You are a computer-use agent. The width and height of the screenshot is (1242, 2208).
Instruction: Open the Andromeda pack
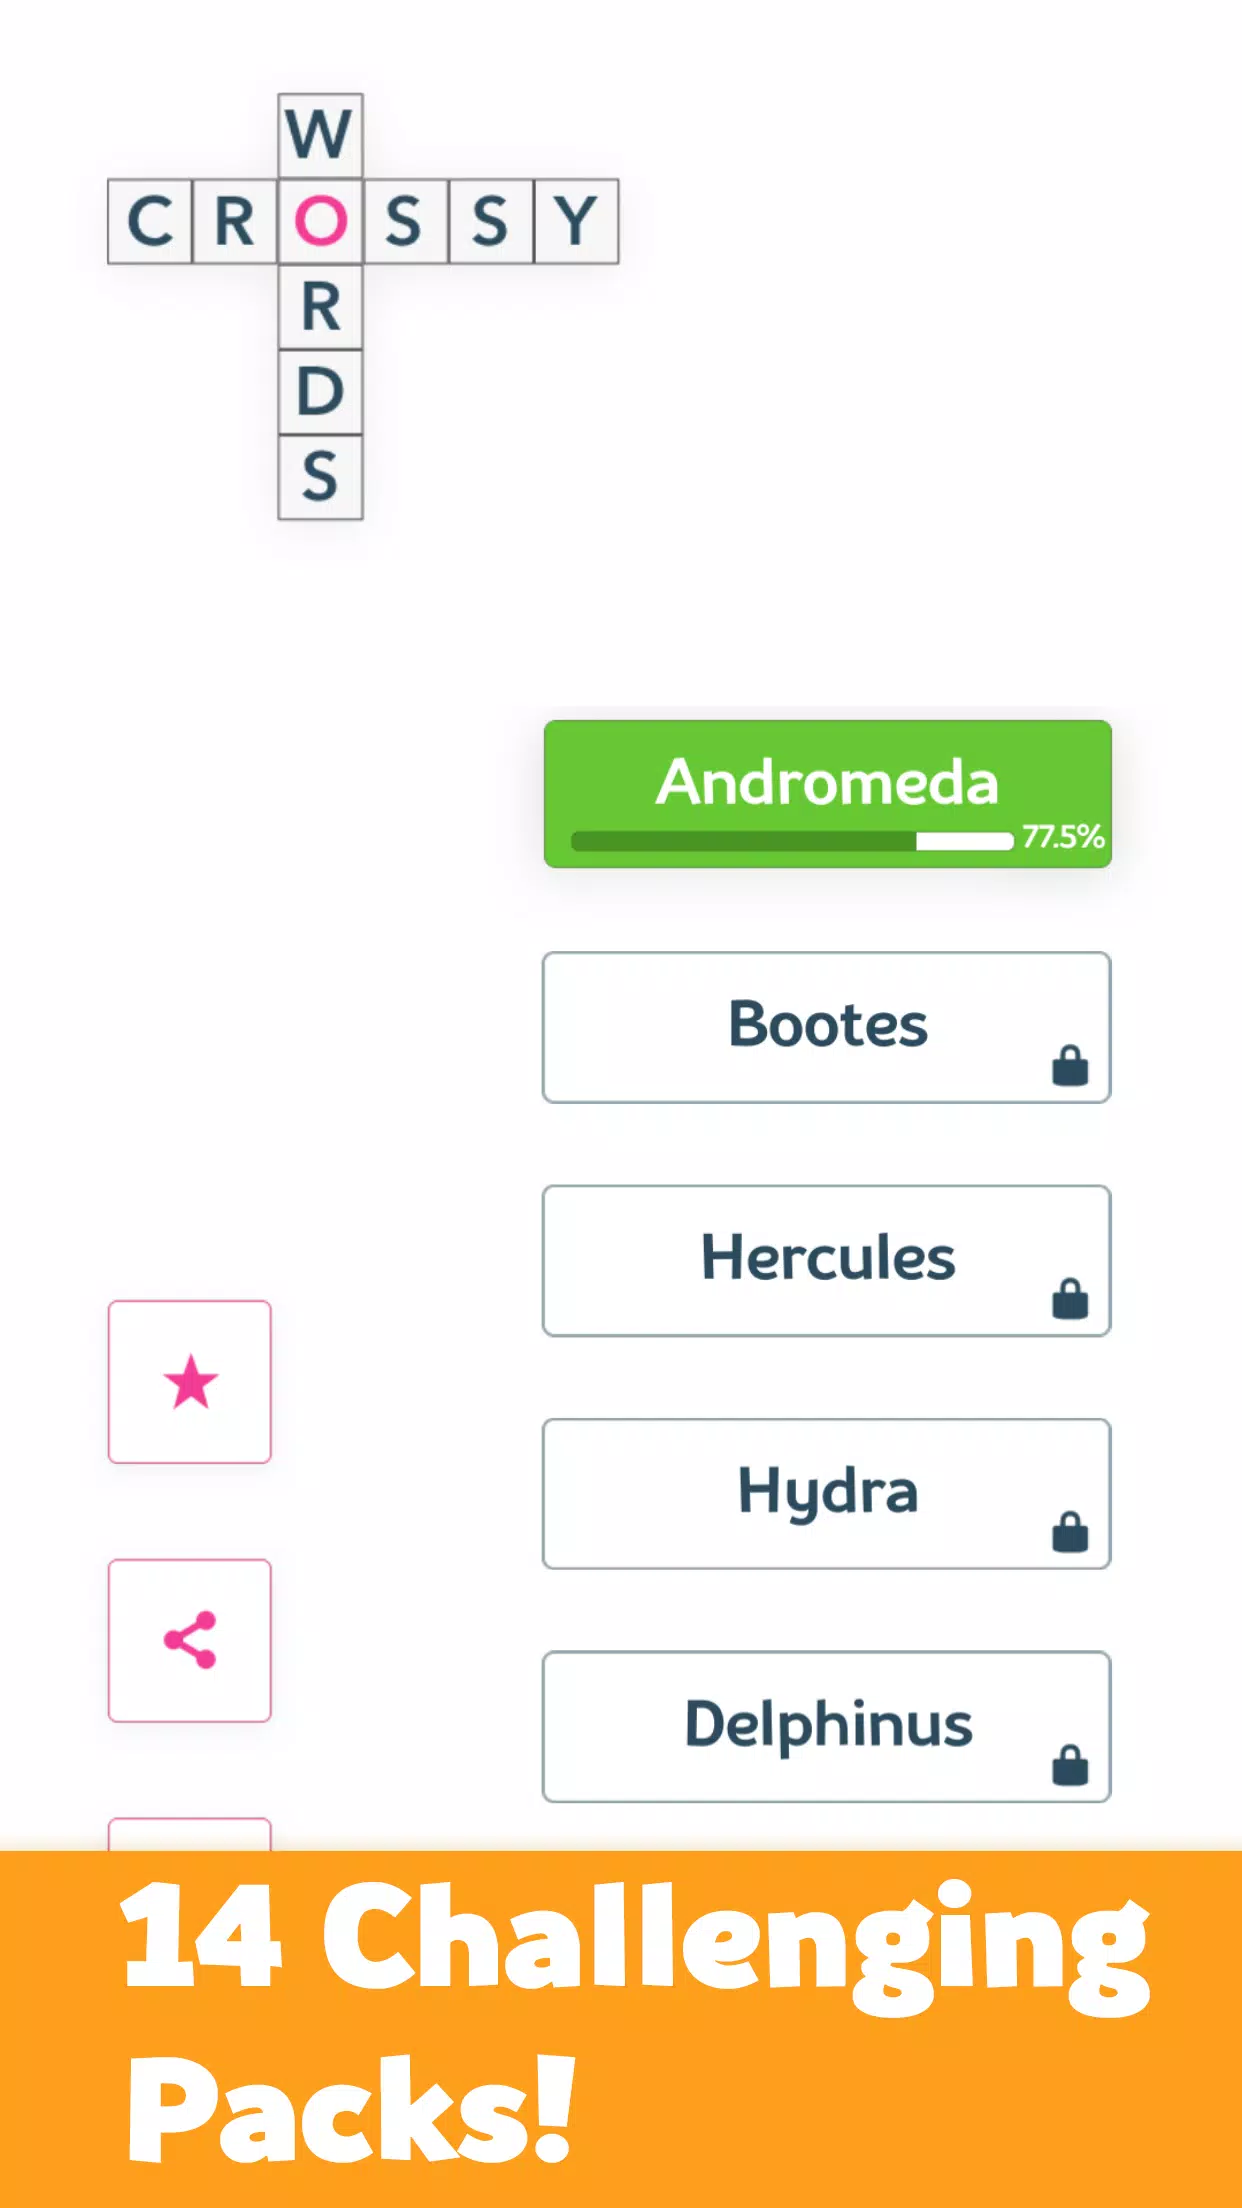pos(827,780)
